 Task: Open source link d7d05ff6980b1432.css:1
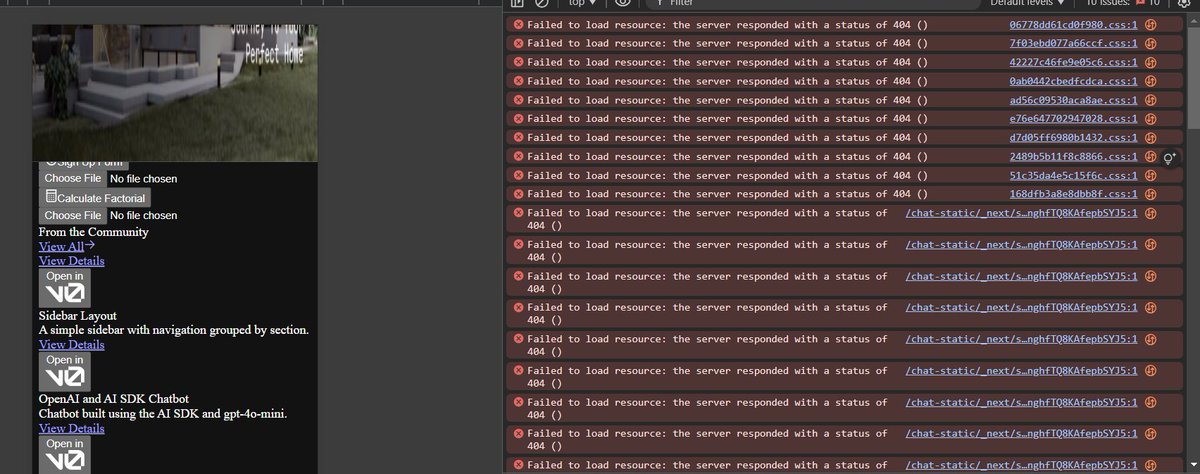coord(1073,137)
